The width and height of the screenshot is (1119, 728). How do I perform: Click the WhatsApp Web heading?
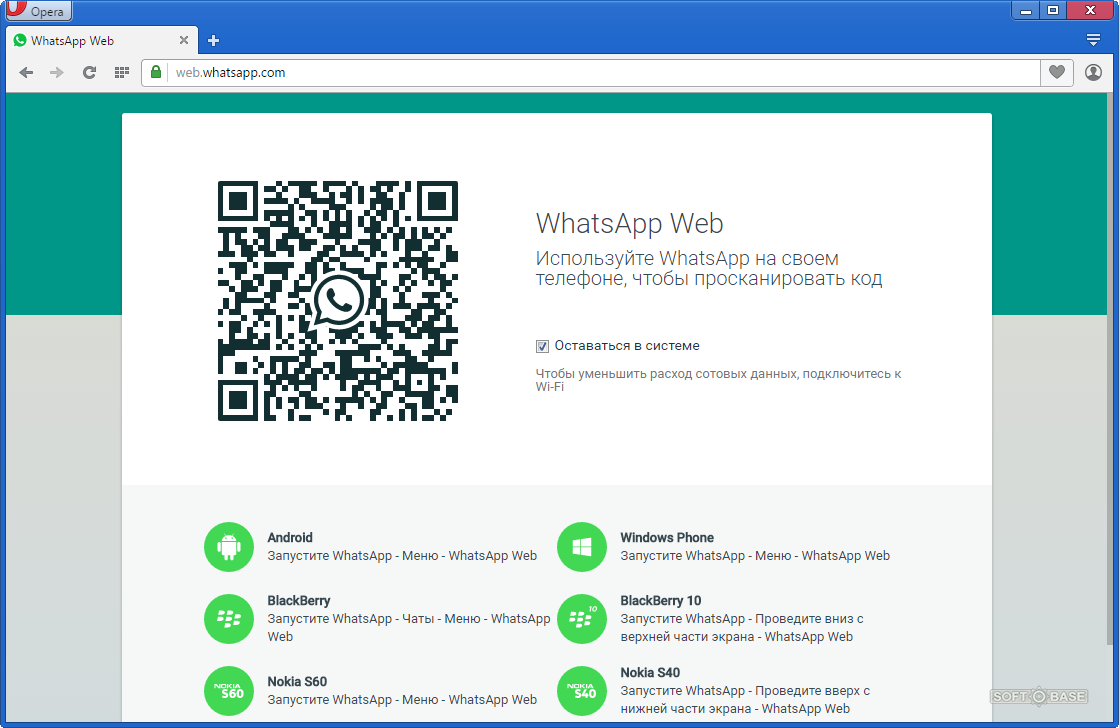[x=629, y=223]
